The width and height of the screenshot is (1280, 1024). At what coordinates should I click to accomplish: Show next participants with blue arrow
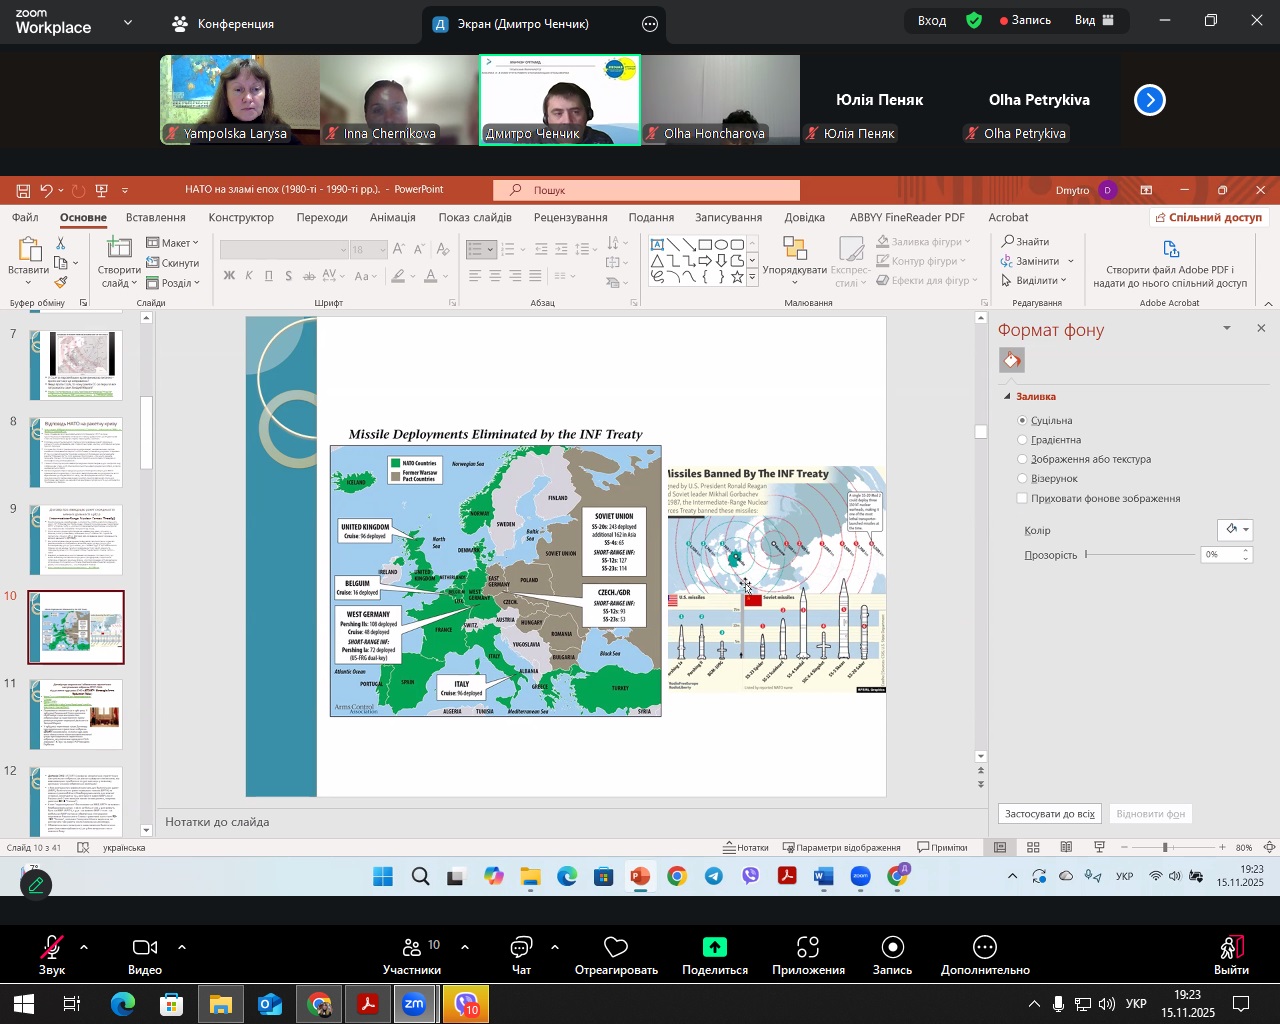click(x=1150, y=100)
